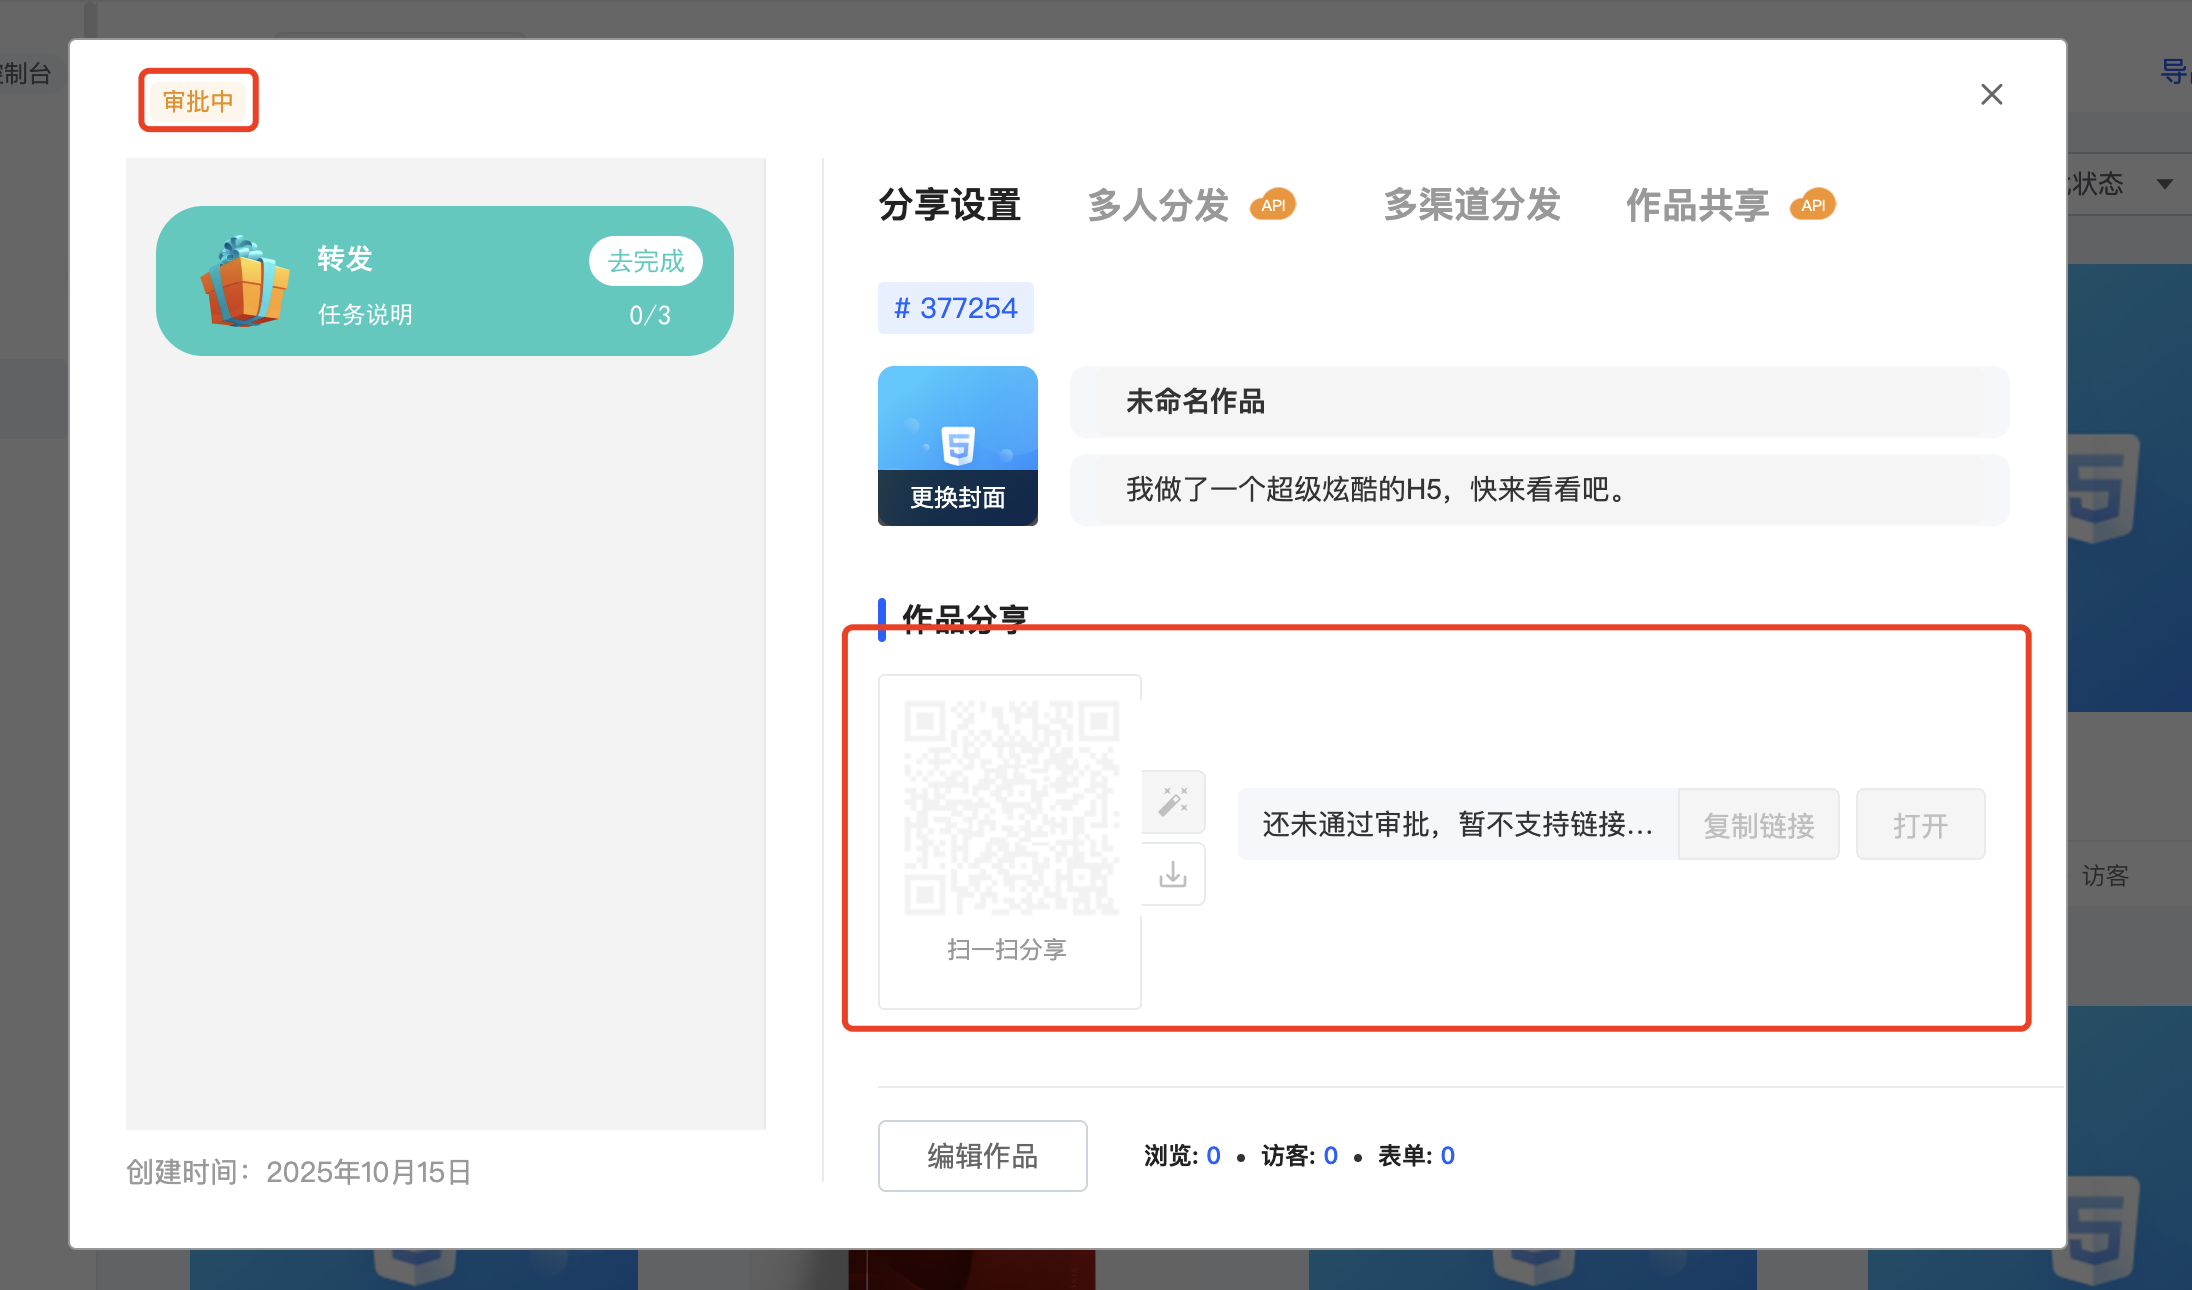Select the 分享设置 tab

point(949,205)
